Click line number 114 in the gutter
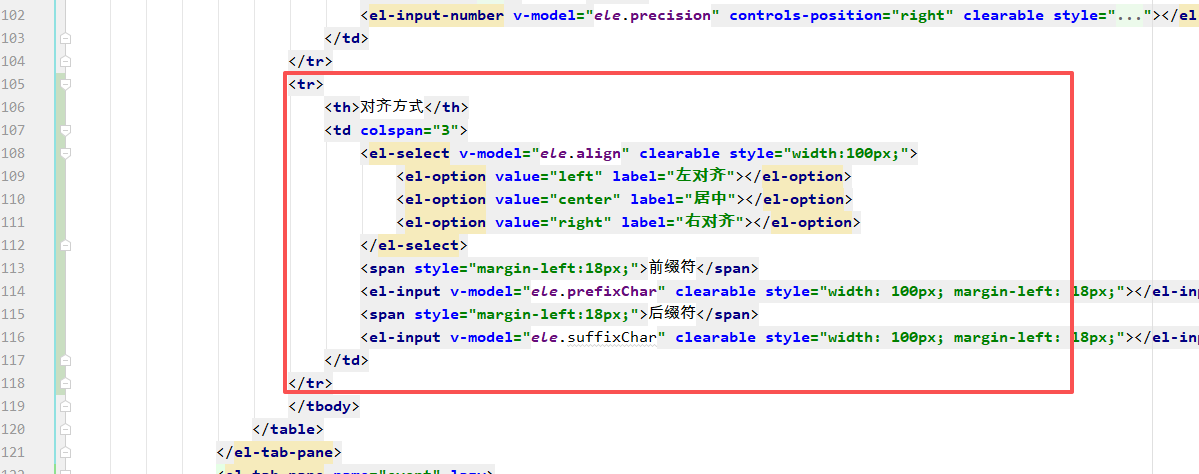Screen dimensions: 1199x474 click(14, 291)
